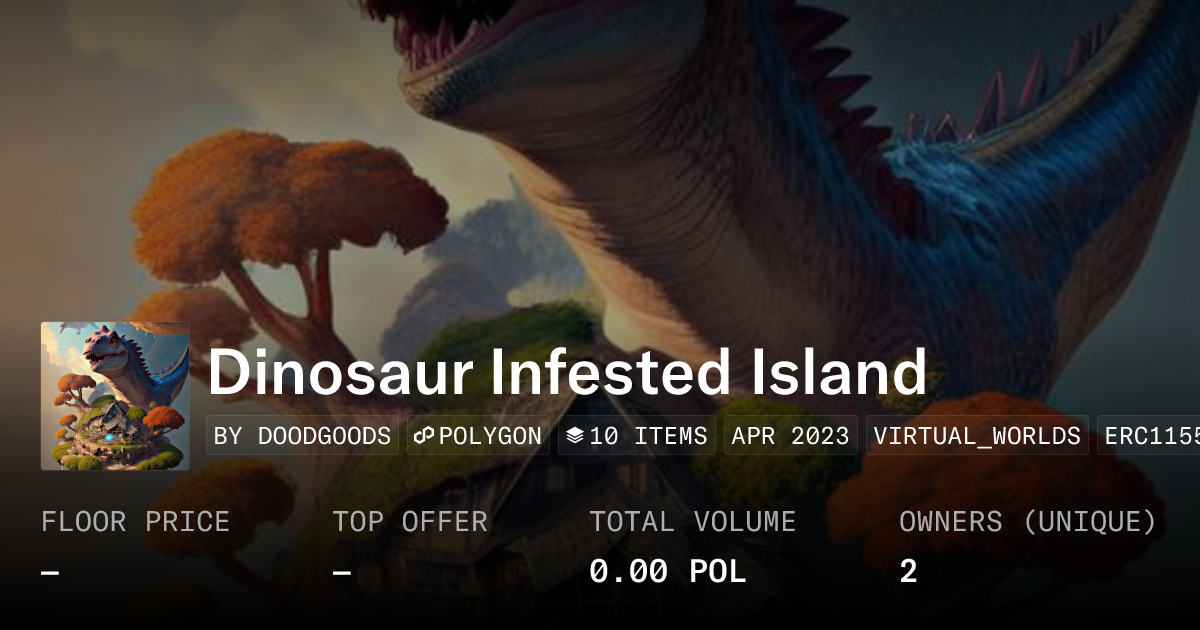Click the 0.00 POL volume value
Image resolution: width=1200 pixels, height=630 pixels.
point(667,572)
